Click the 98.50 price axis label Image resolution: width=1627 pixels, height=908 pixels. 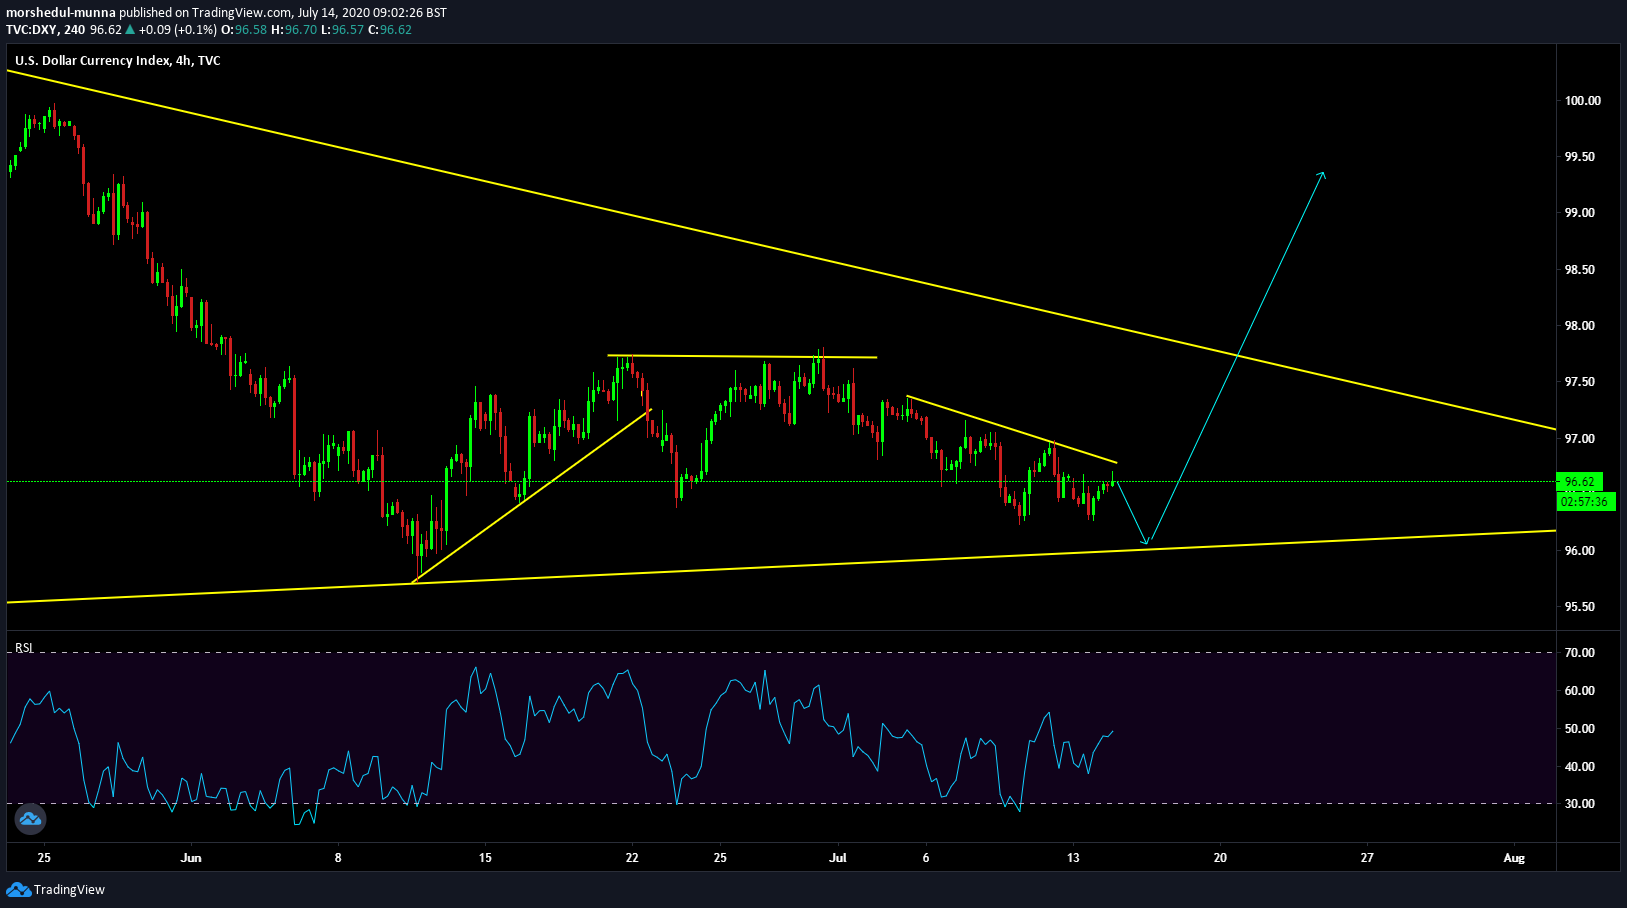click(1580, 270)
